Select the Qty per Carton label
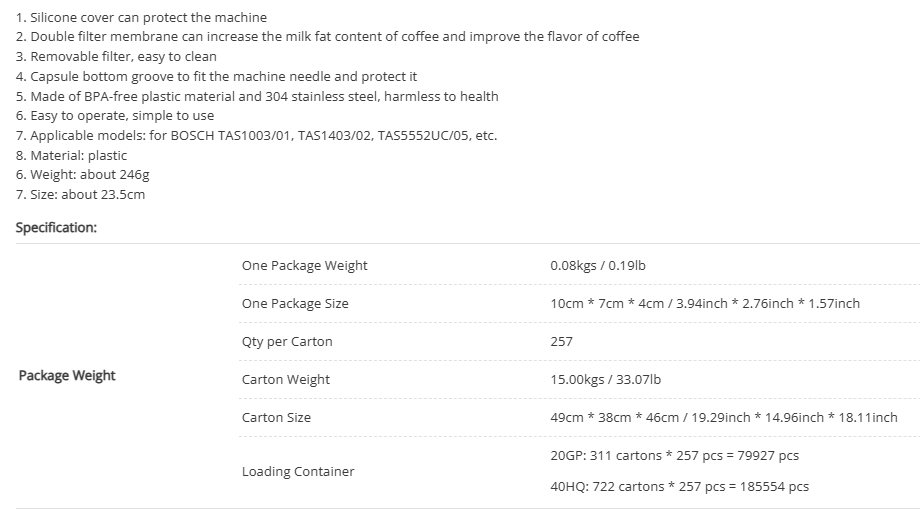The image size is (920, 525). point(287,342)
